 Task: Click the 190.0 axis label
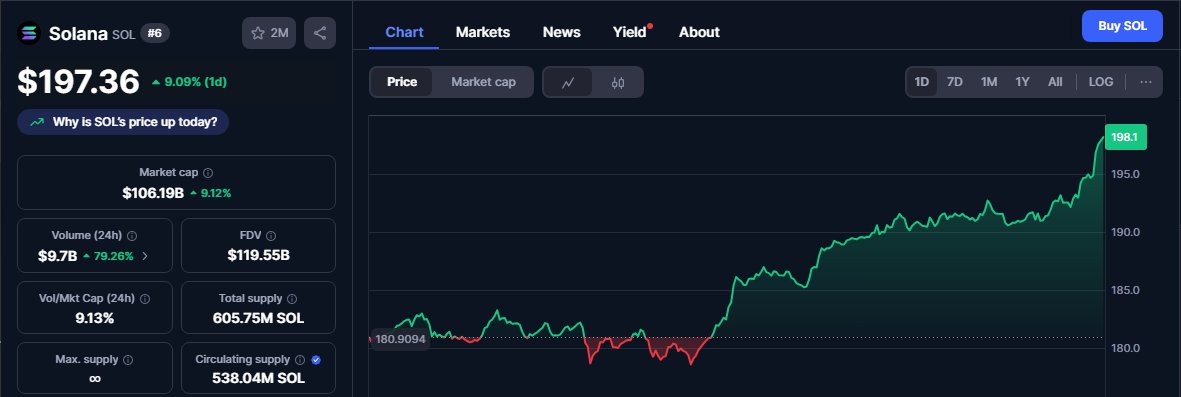[1125, 232]
